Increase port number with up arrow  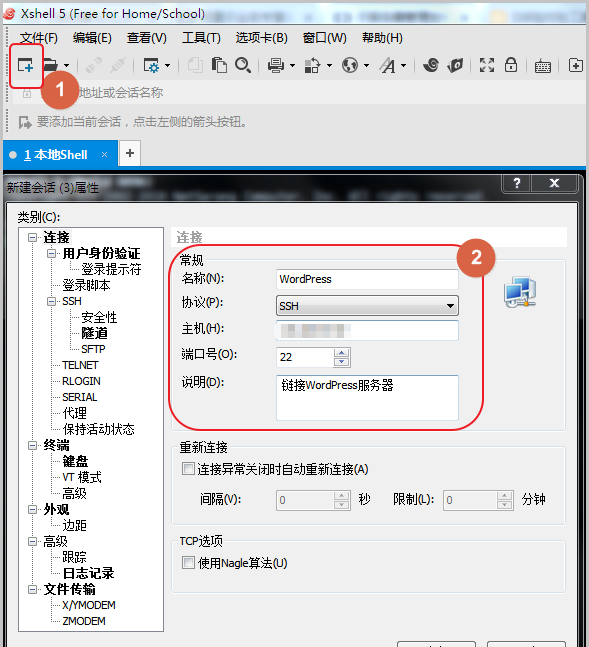coord(341,353)
